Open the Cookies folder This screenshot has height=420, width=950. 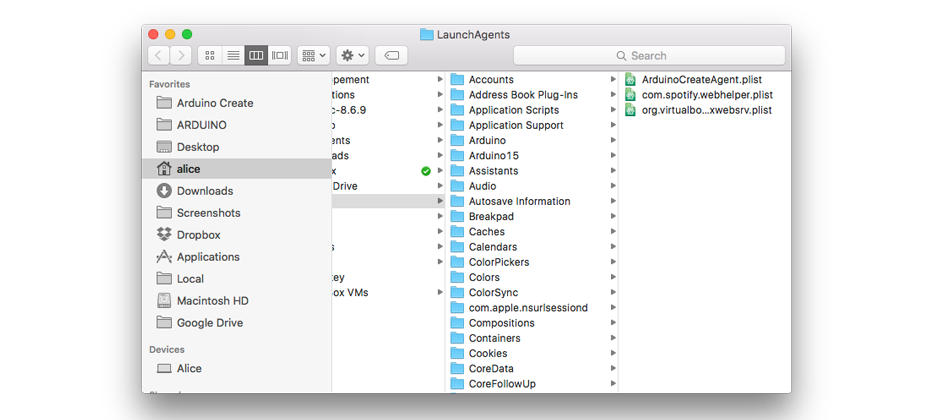[532, 353]
